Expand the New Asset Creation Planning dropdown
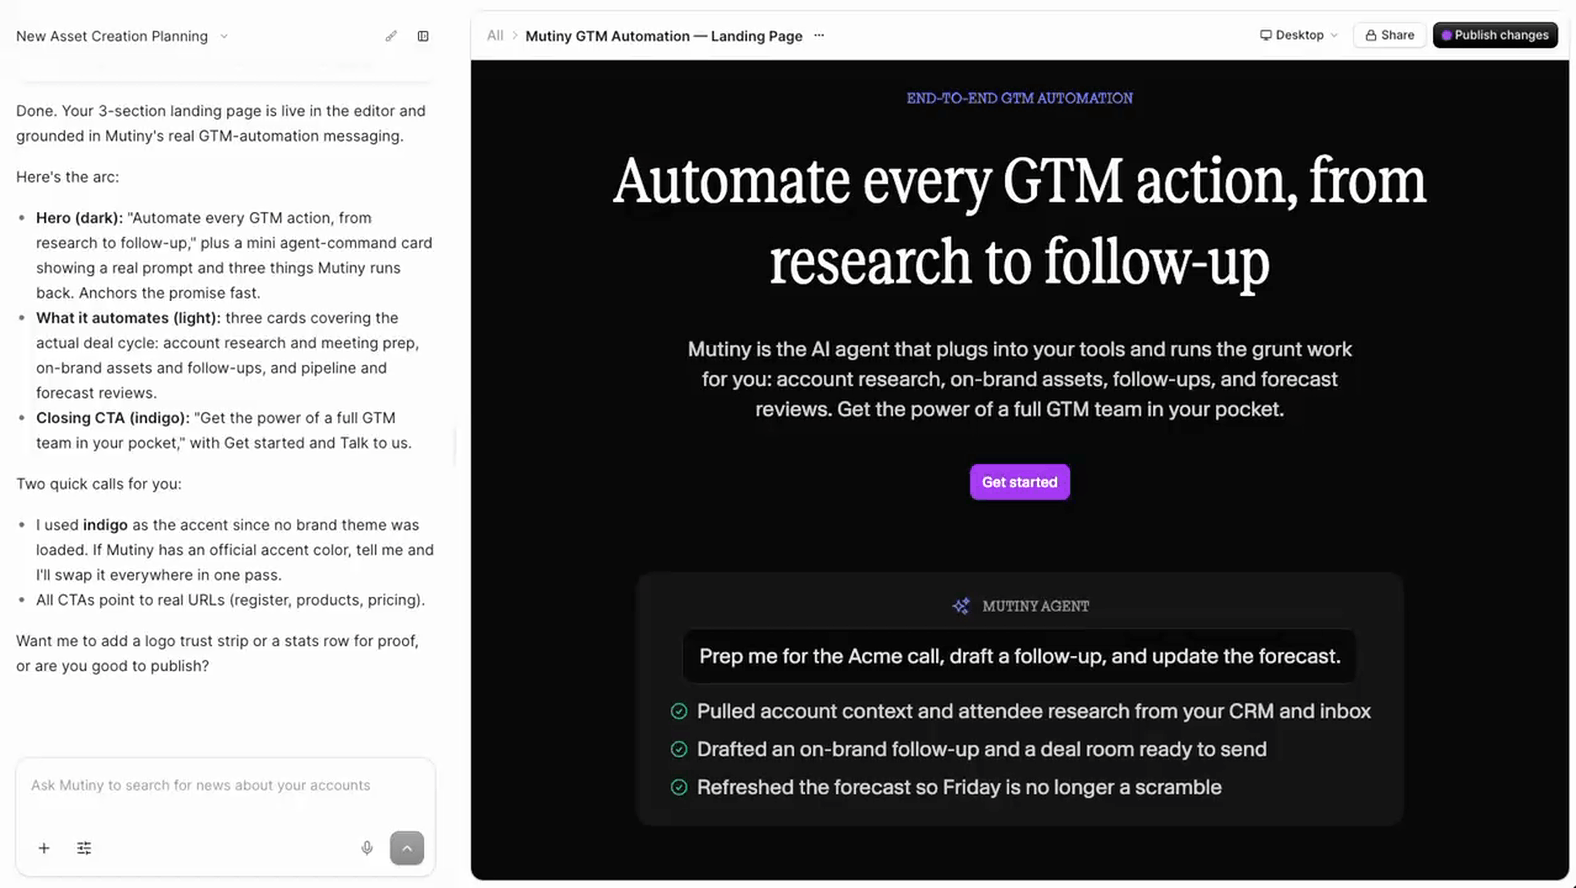 (224, 36)
